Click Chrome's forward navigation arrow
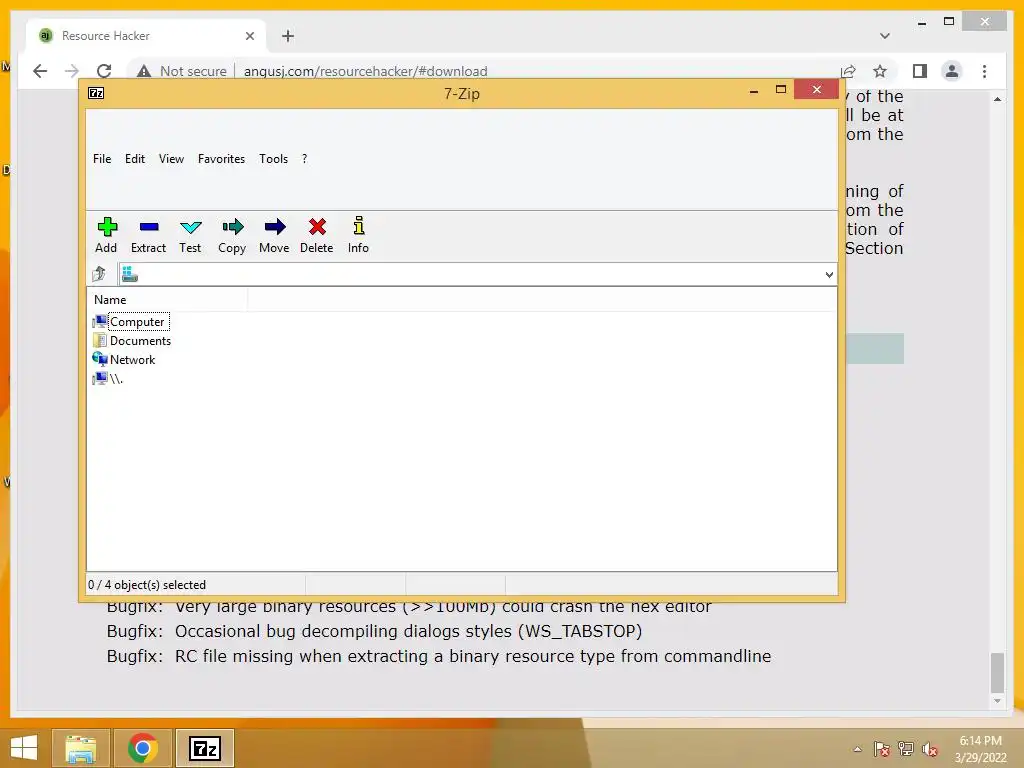Viewport: 1024px width, 768px height. coord(72,71)
